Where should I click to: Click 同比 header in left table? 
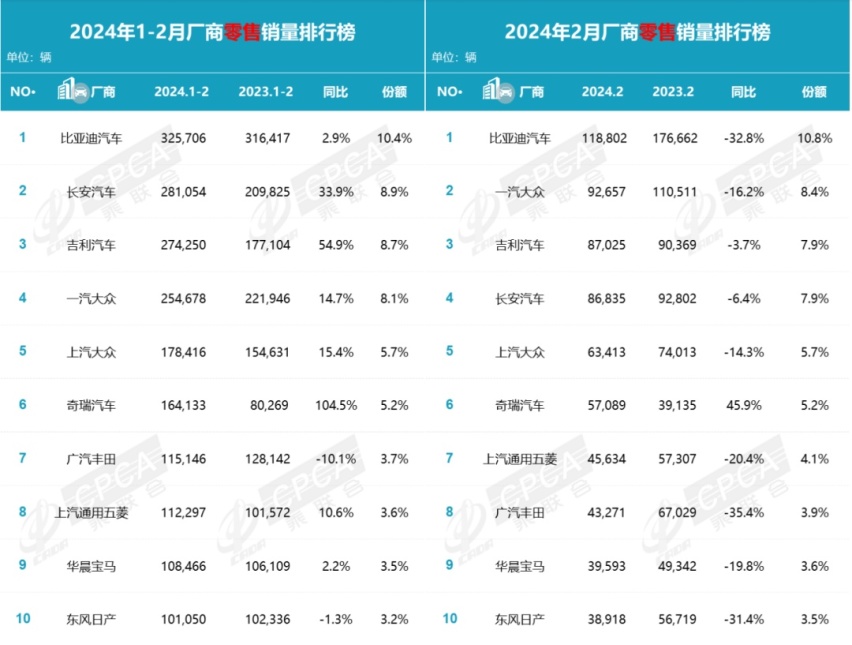335,91
